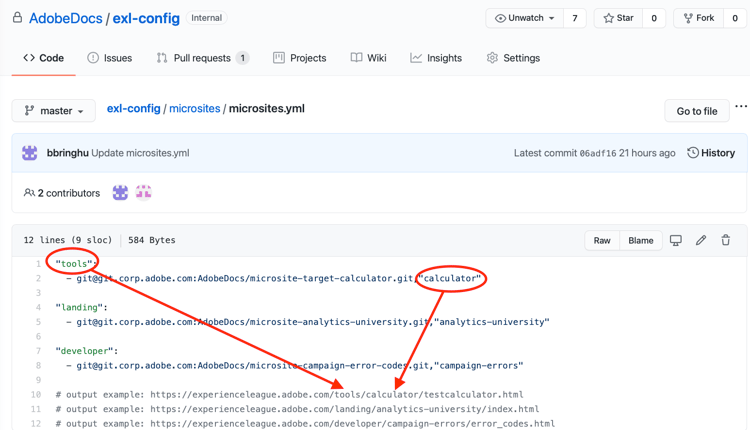750x430 pixels.
Task: Click the watchers count 7
Action: (575, 18)
